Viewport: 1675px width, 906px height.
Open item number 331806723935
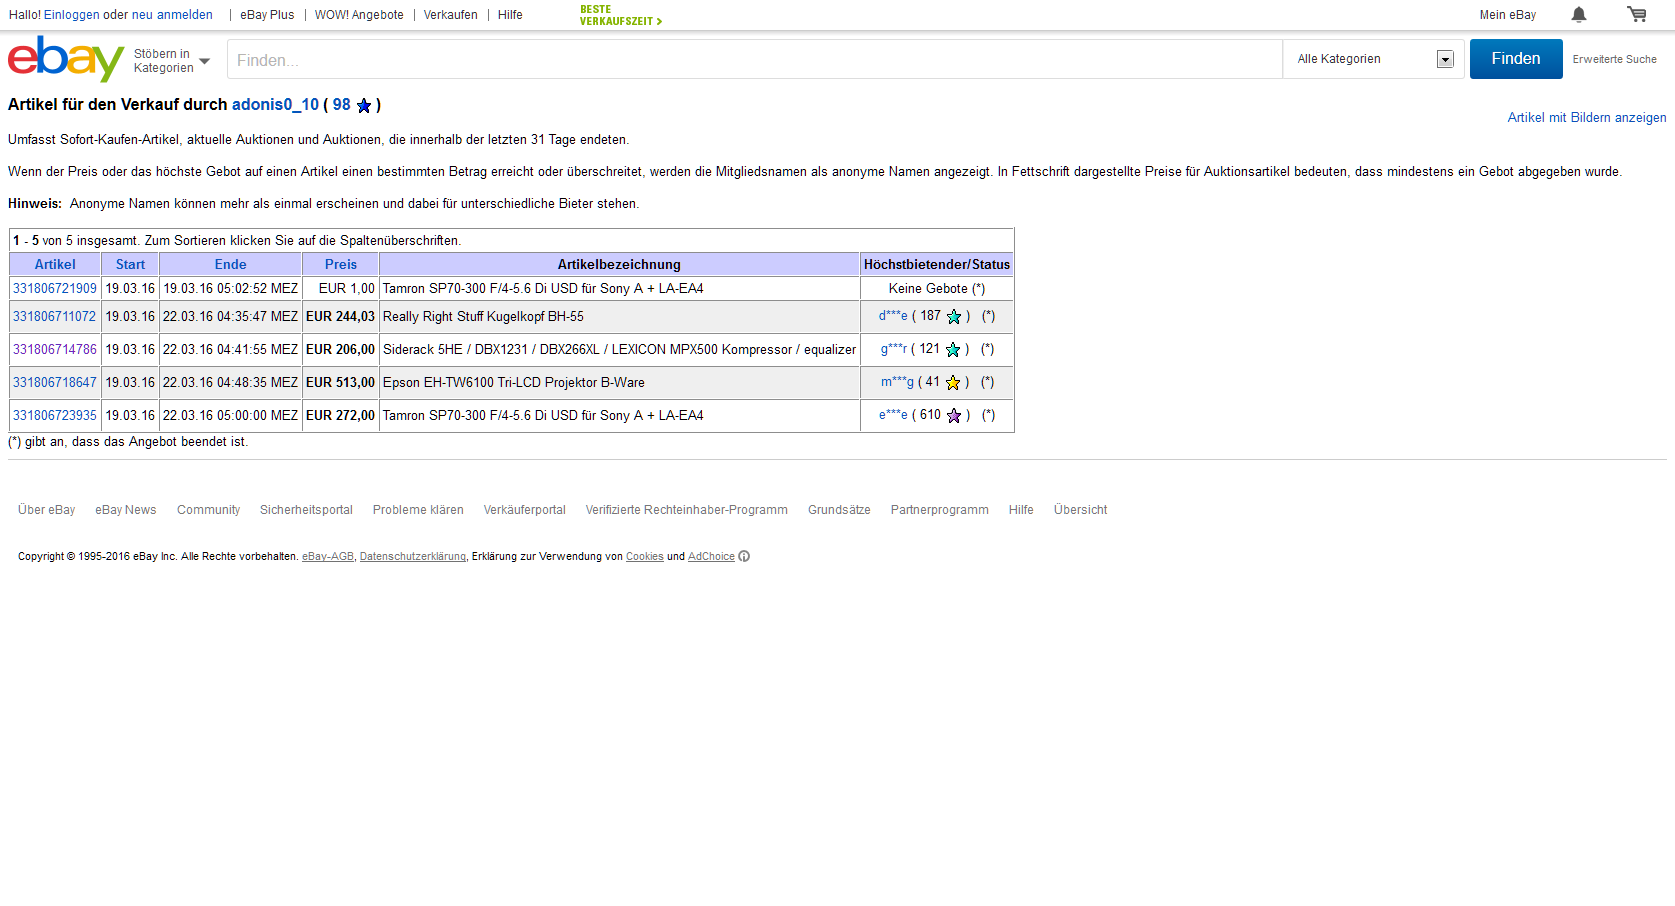[x=55, y=416]
